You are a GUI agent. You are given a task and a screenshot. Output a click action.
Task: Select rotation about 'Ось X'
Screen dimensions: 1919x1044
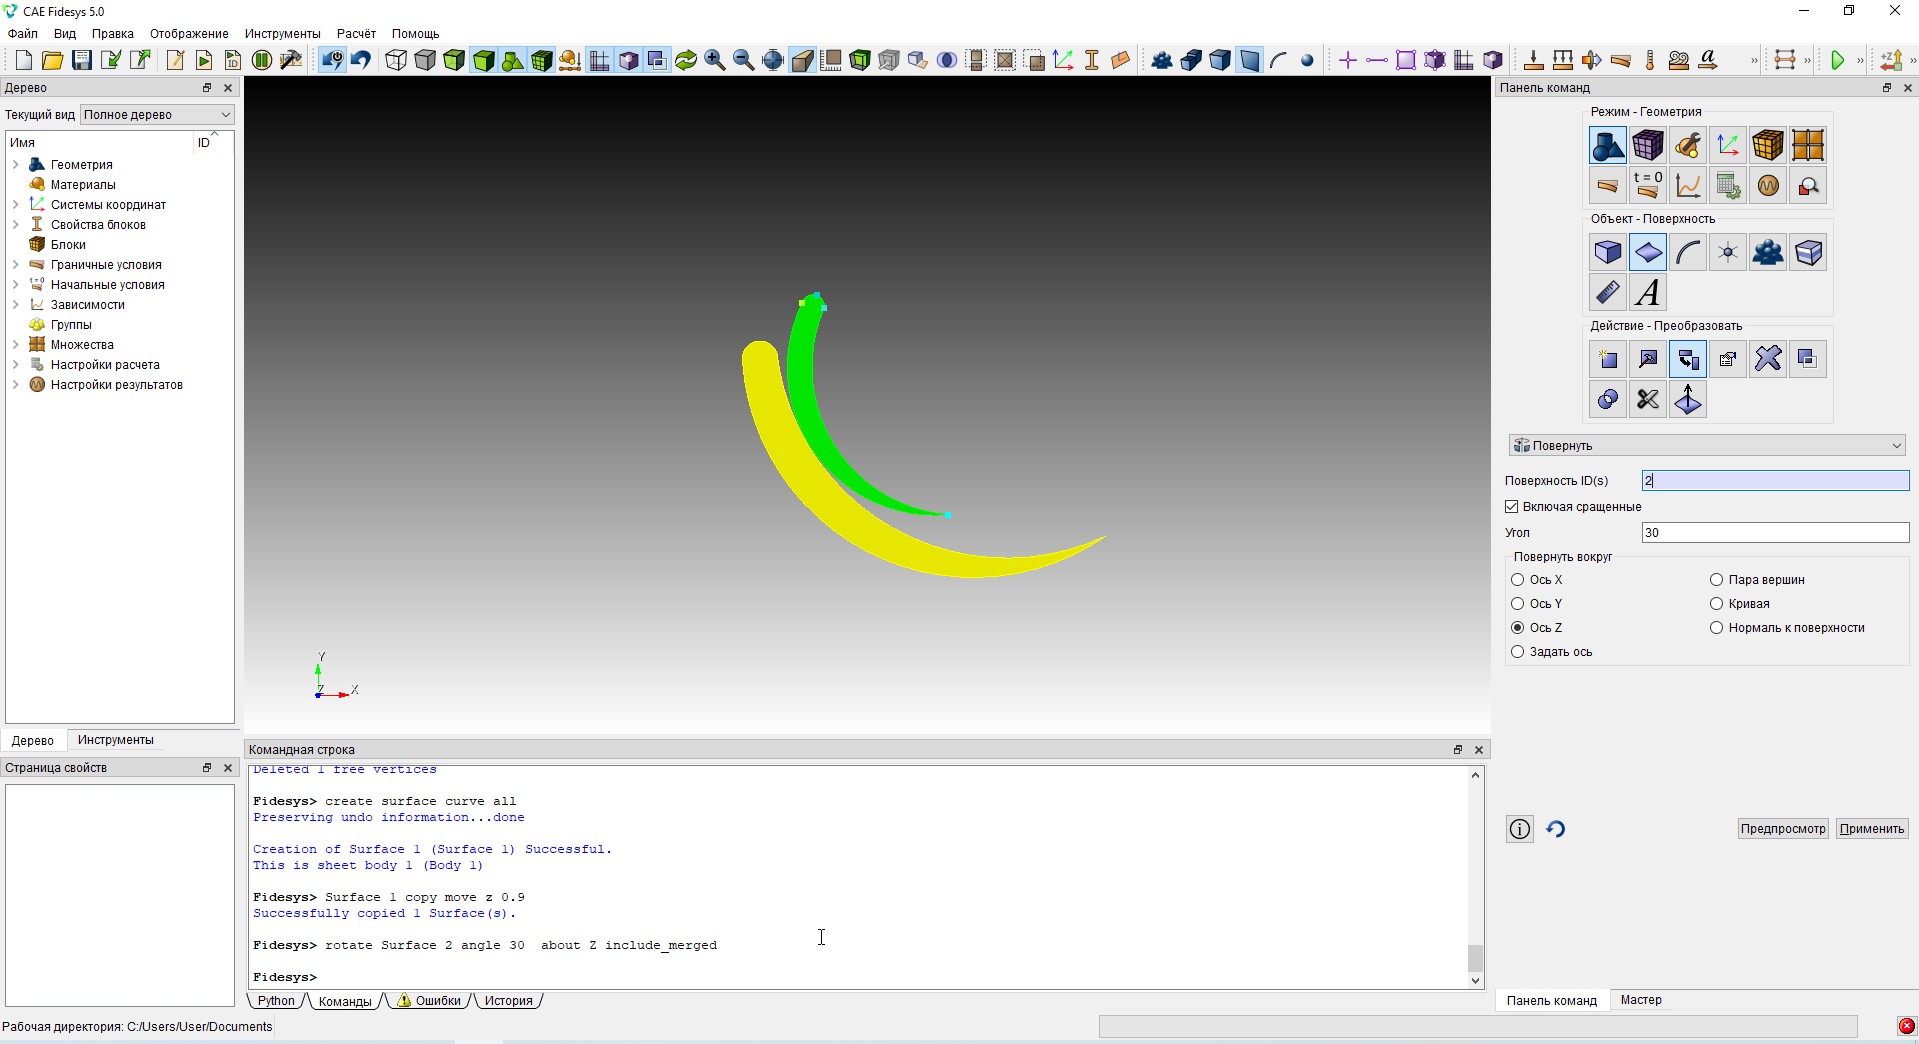[1518, 580]
